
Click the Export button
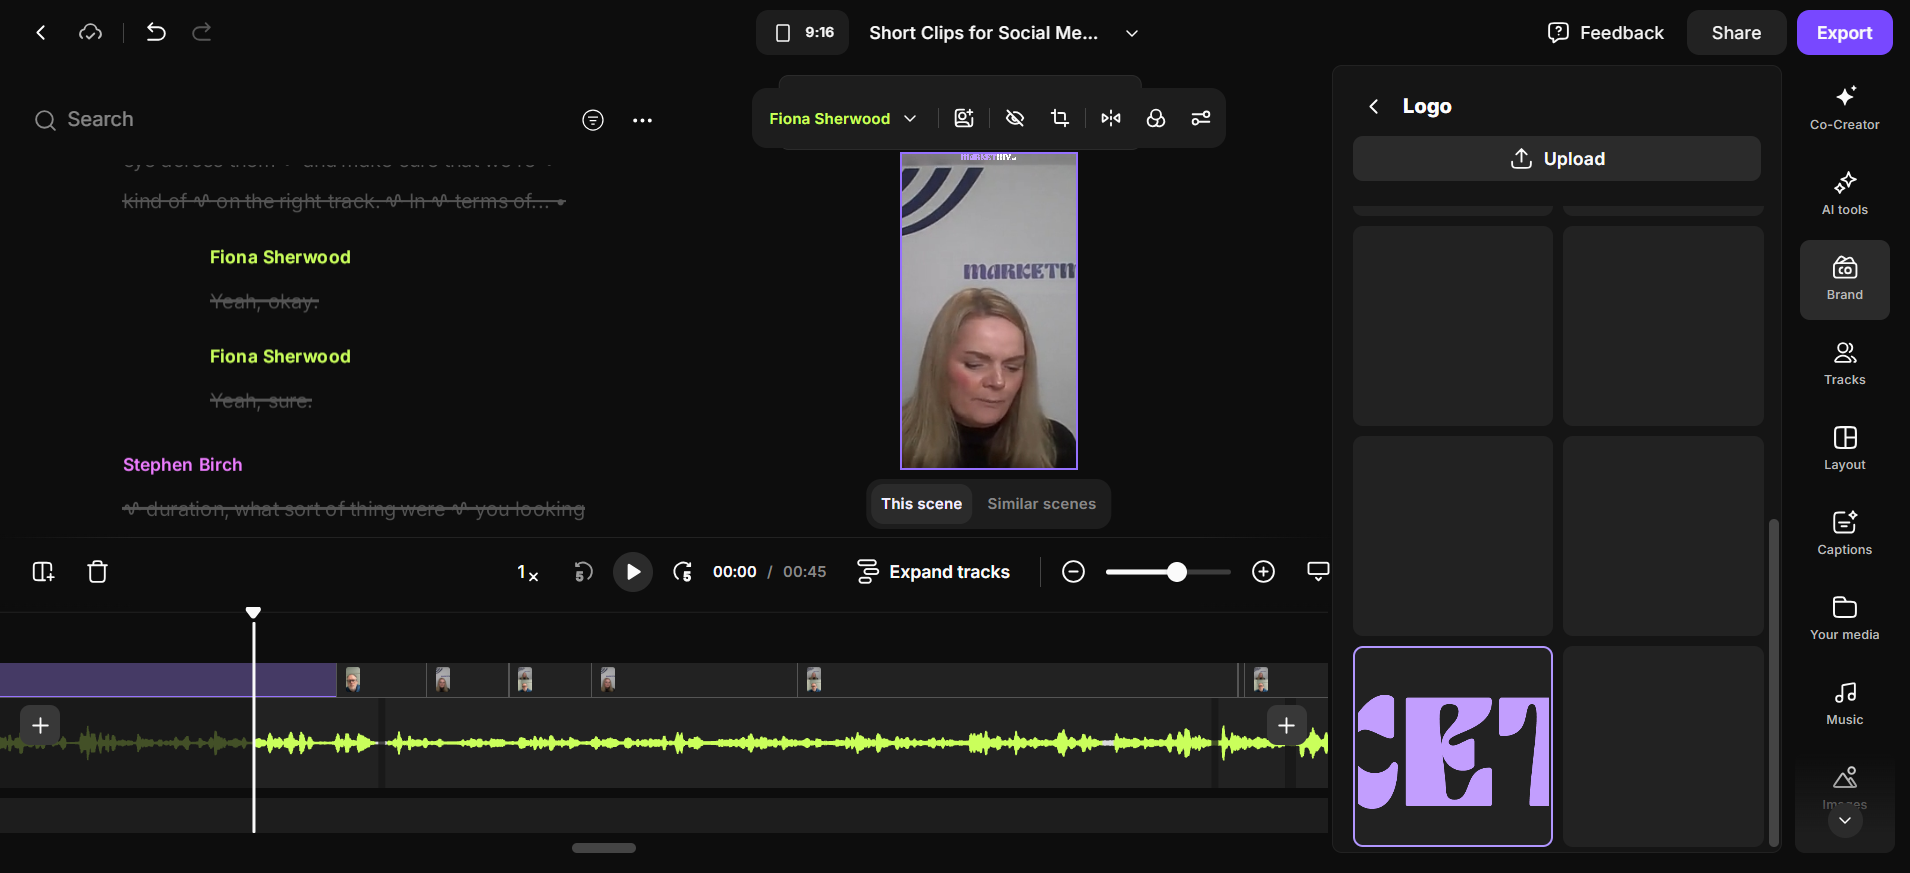[x=1844, y=33]
